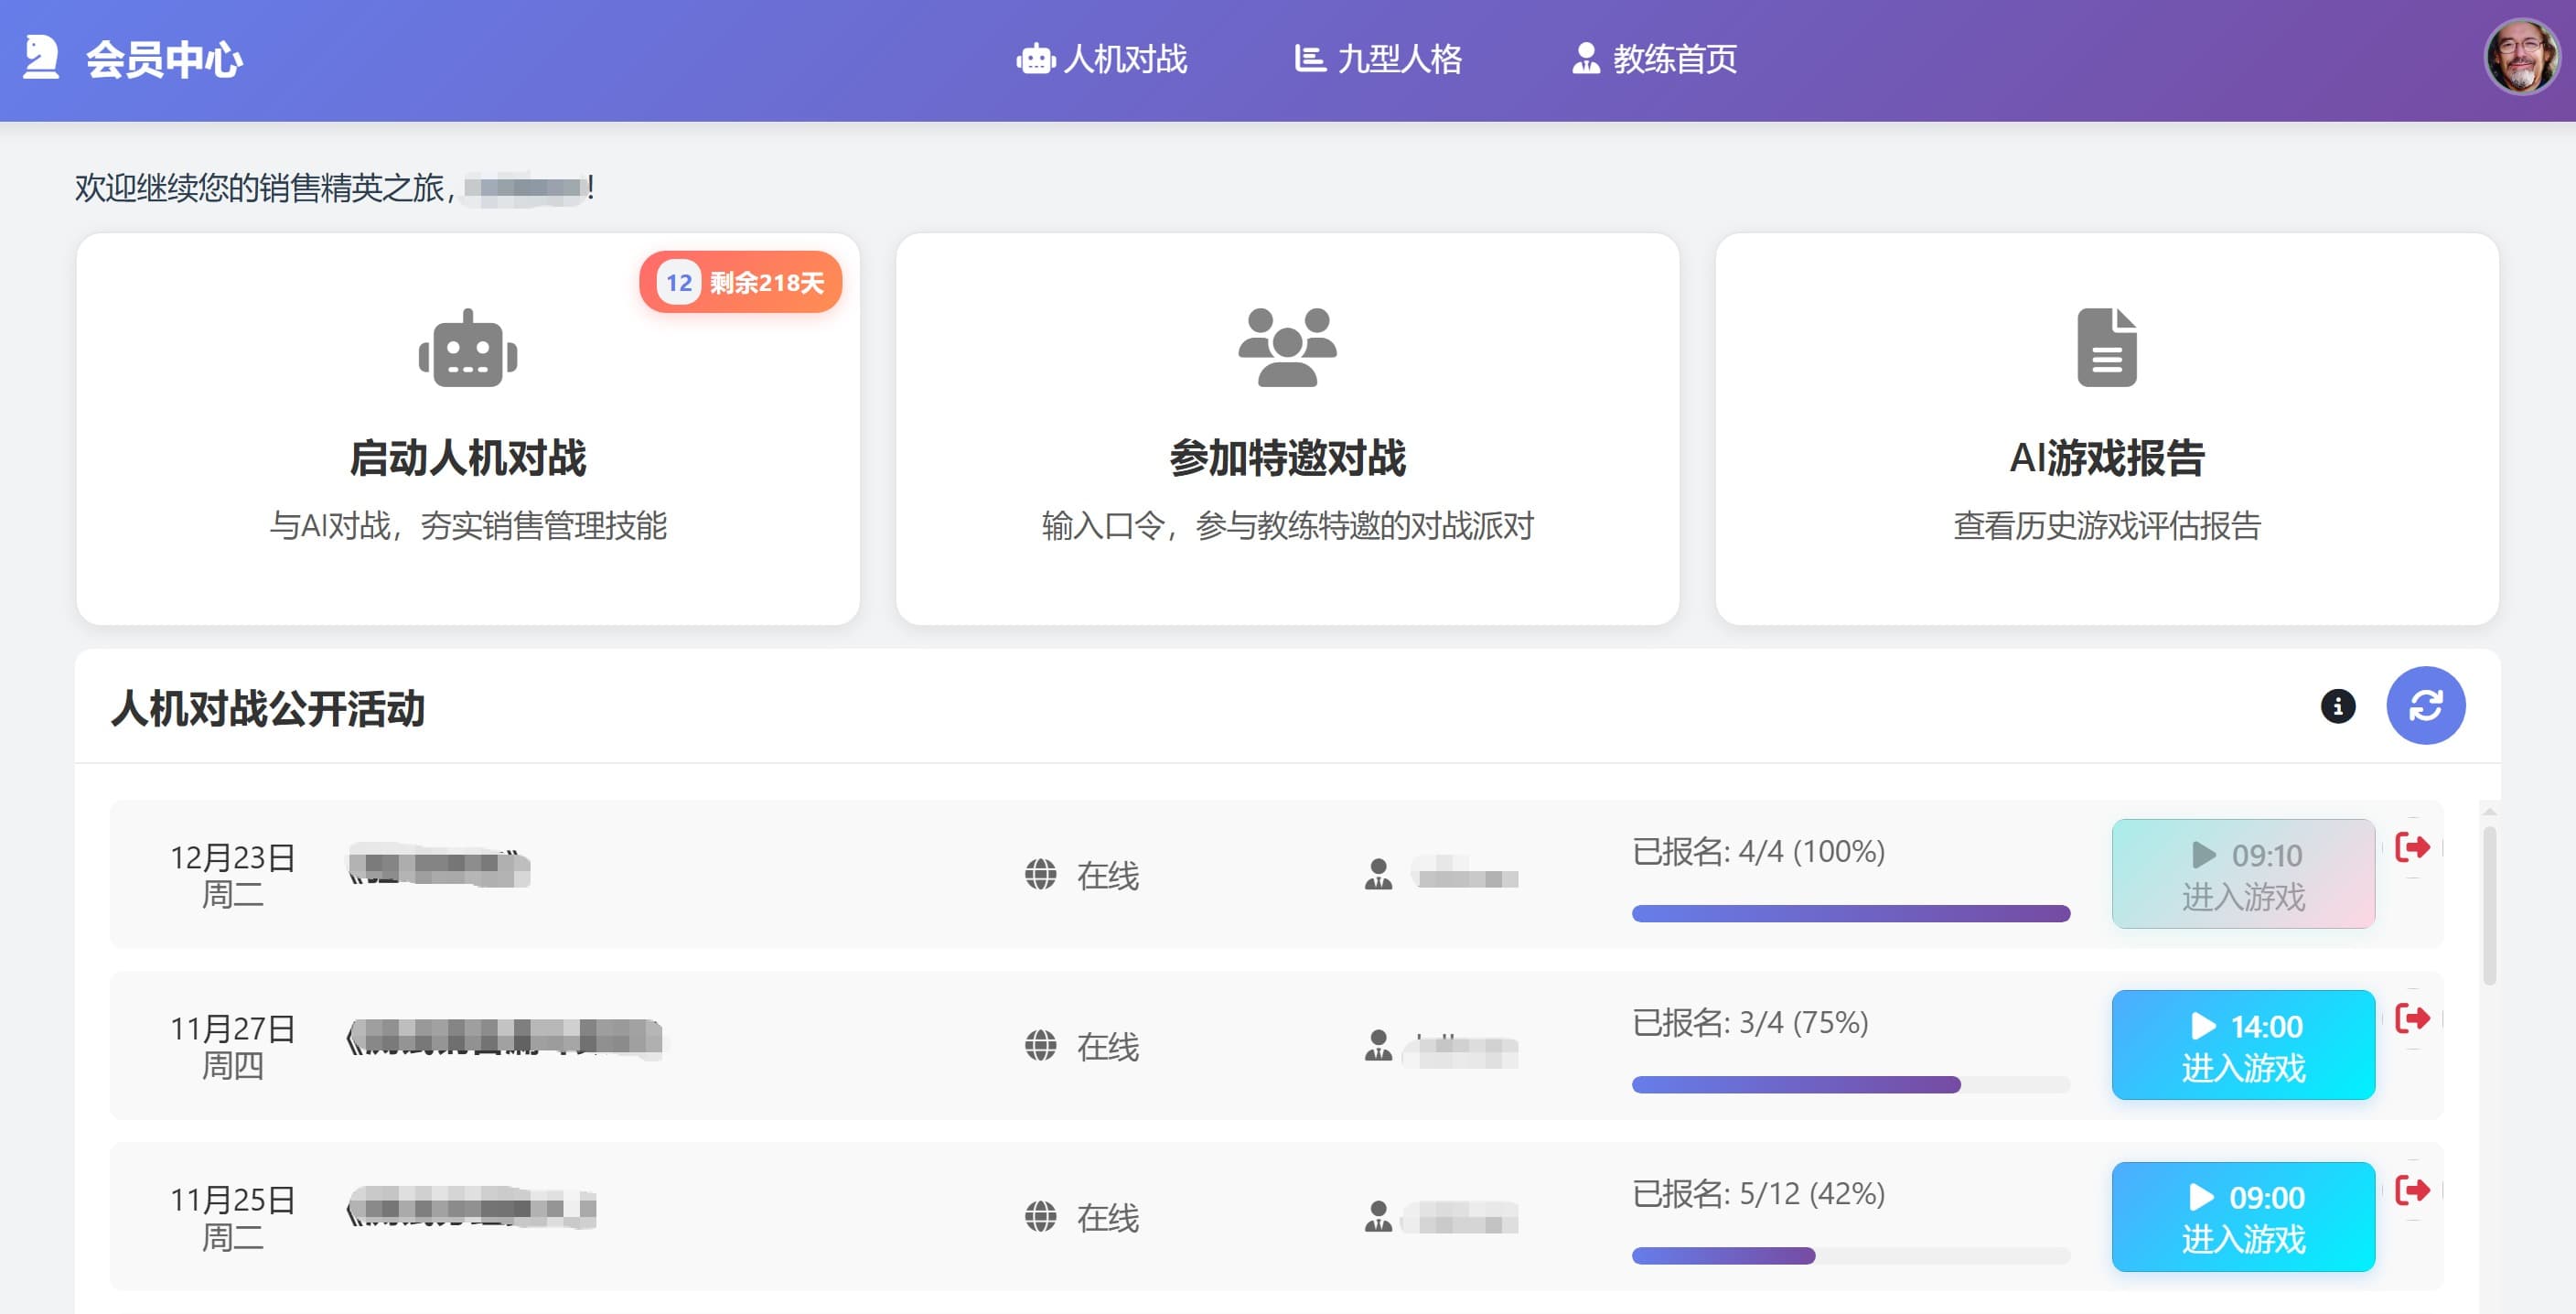Viewport: 2576px width, 1314px height.
Task: Click the group icon in 参加特邀对战 card
Action: (1287, 347)
